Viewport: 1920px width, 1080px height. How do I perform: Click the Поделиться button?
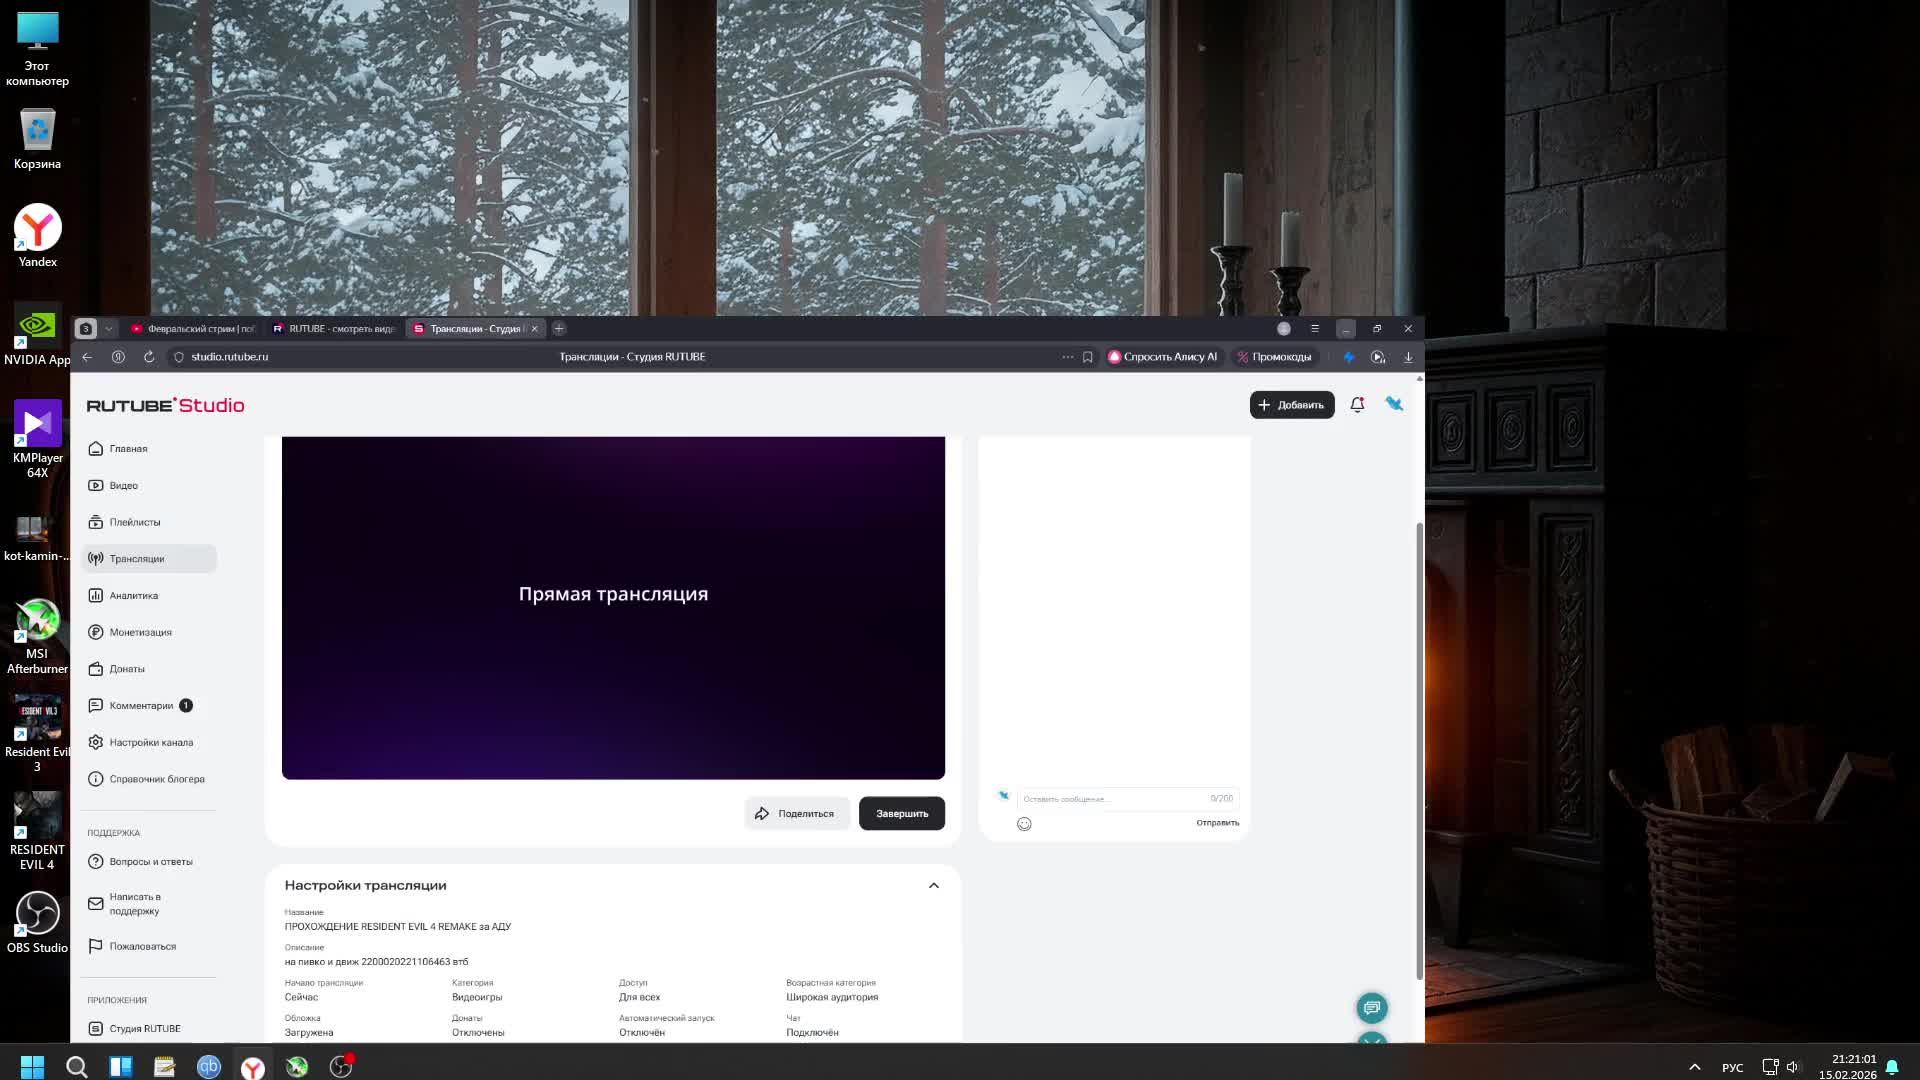[x=796, y=814]
